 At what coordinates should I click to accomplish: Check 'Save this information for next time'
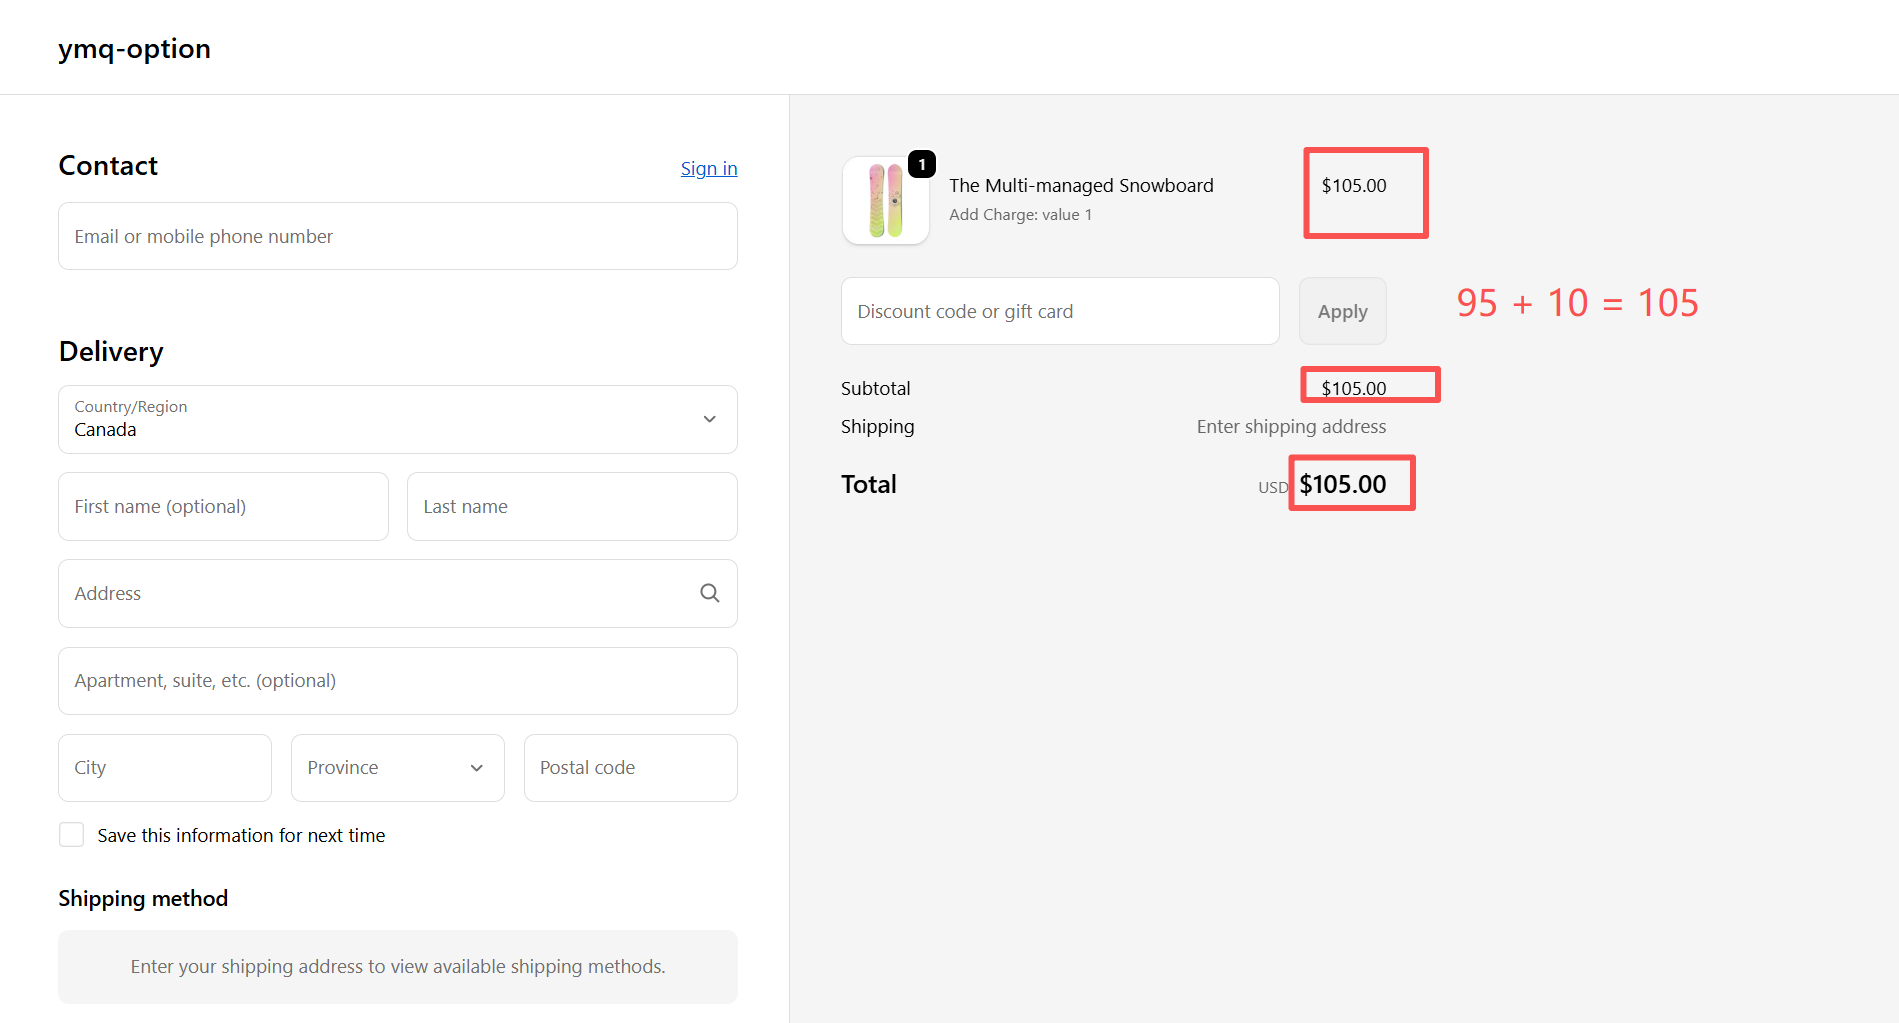point(72,835)
